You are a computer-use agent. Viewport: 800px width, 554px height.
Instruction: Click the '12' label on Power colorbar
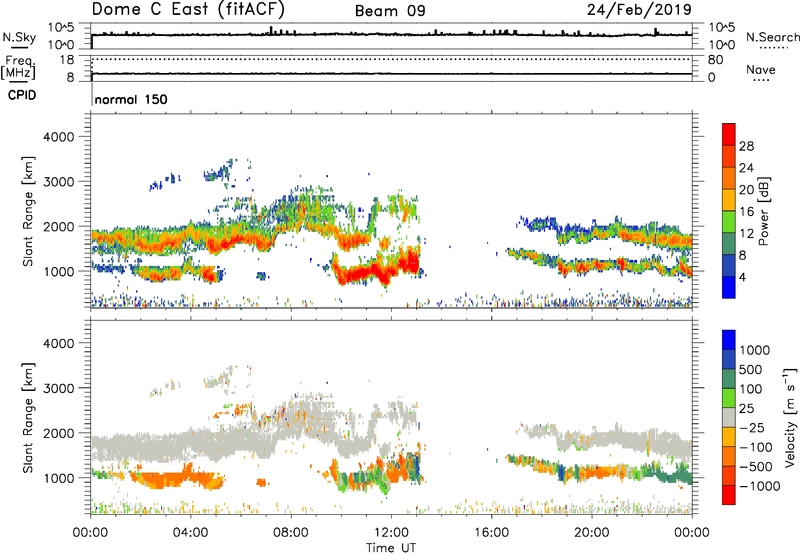point(746,233)
